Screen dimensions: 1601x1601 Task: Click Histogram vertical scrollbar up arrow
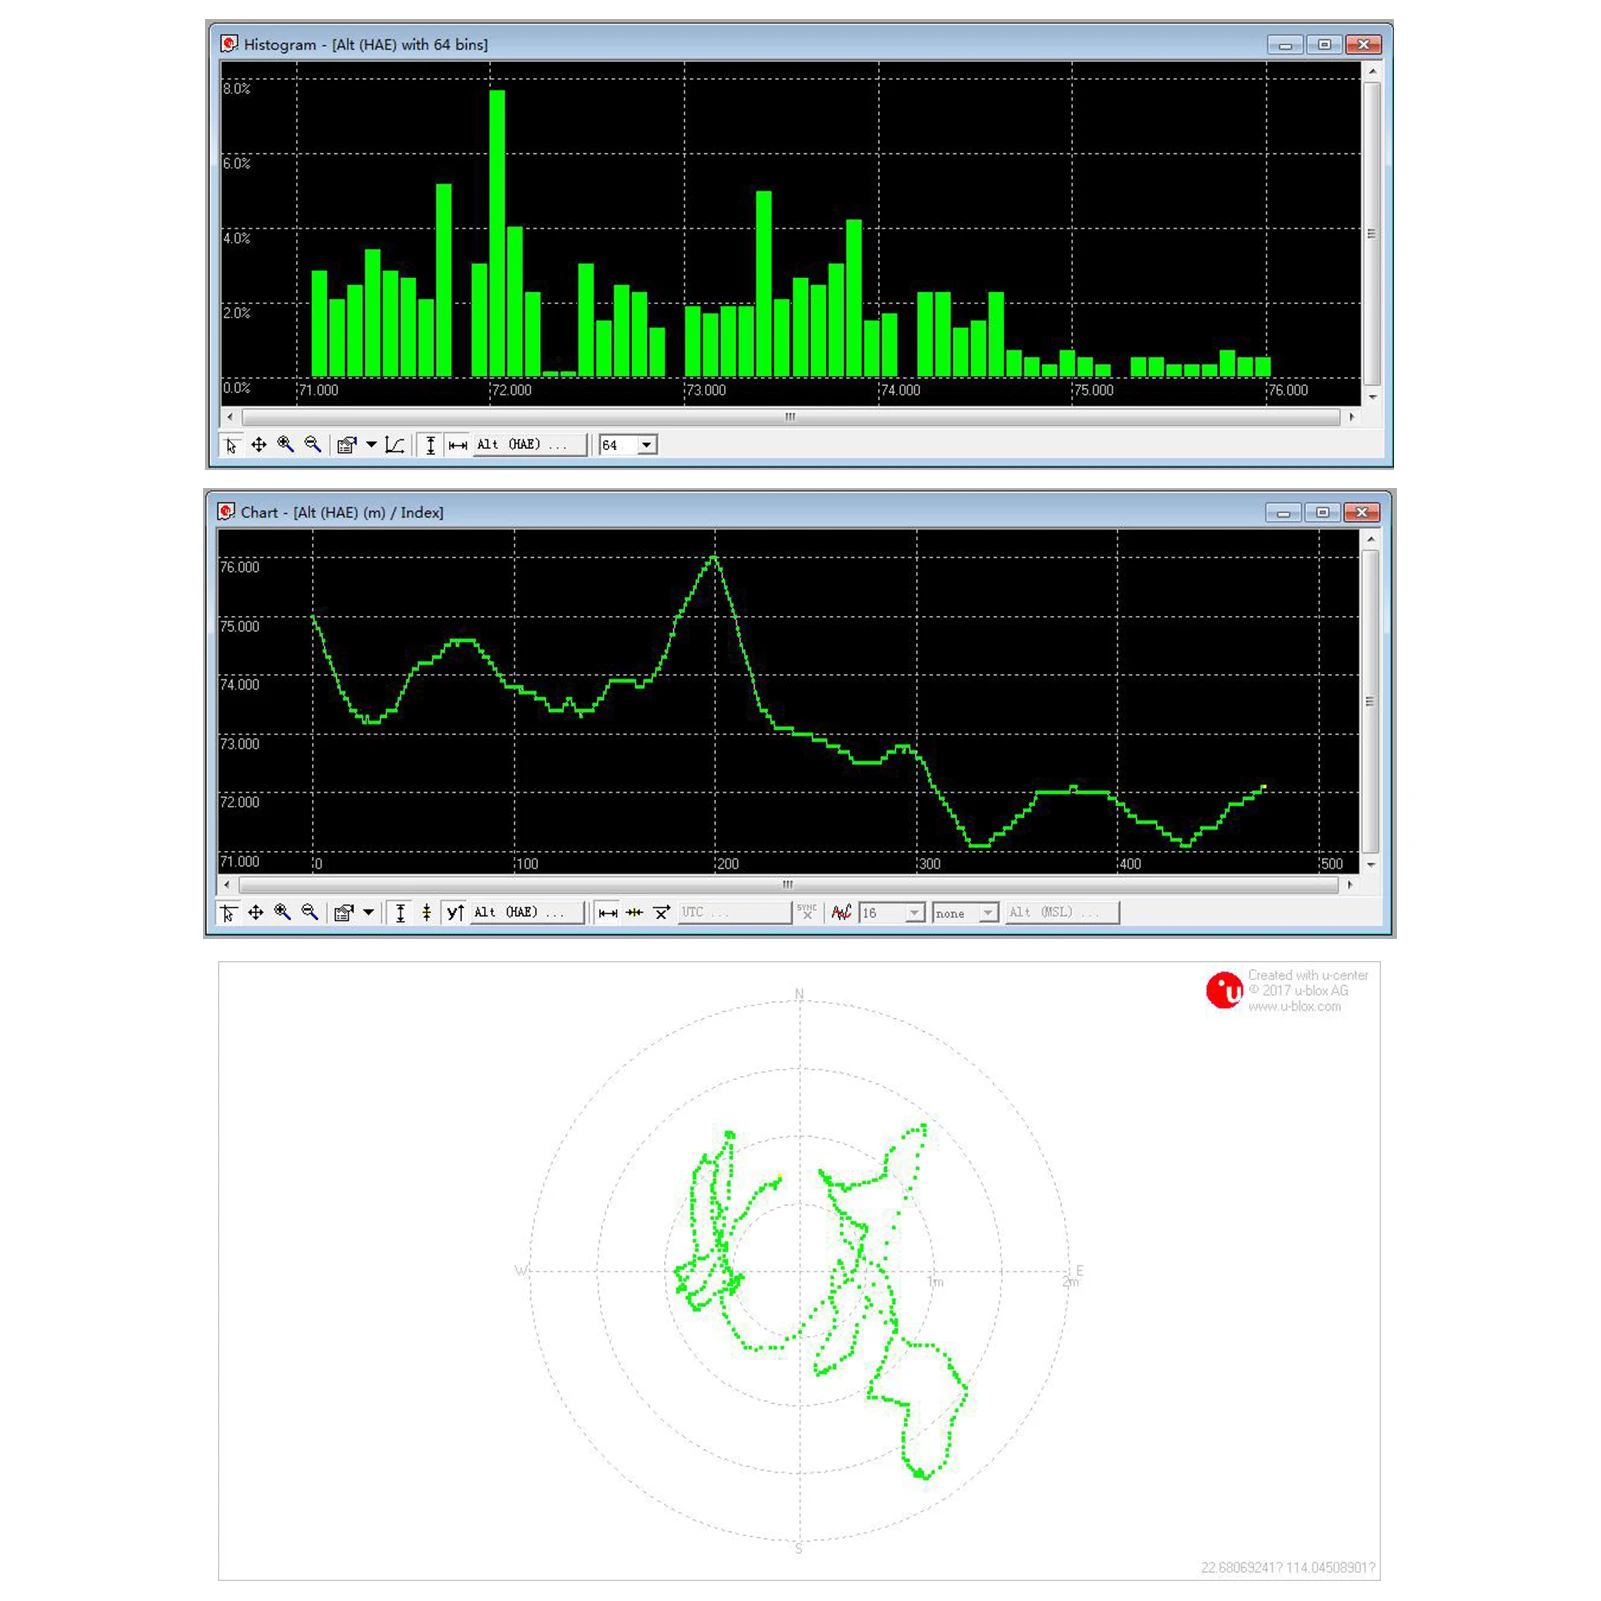[1372, 71]
